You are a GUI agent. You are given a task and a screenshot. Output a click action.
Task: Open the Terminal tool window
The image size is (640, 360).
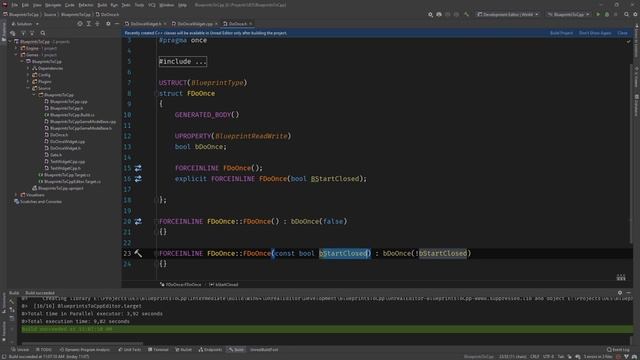point(158,350)
